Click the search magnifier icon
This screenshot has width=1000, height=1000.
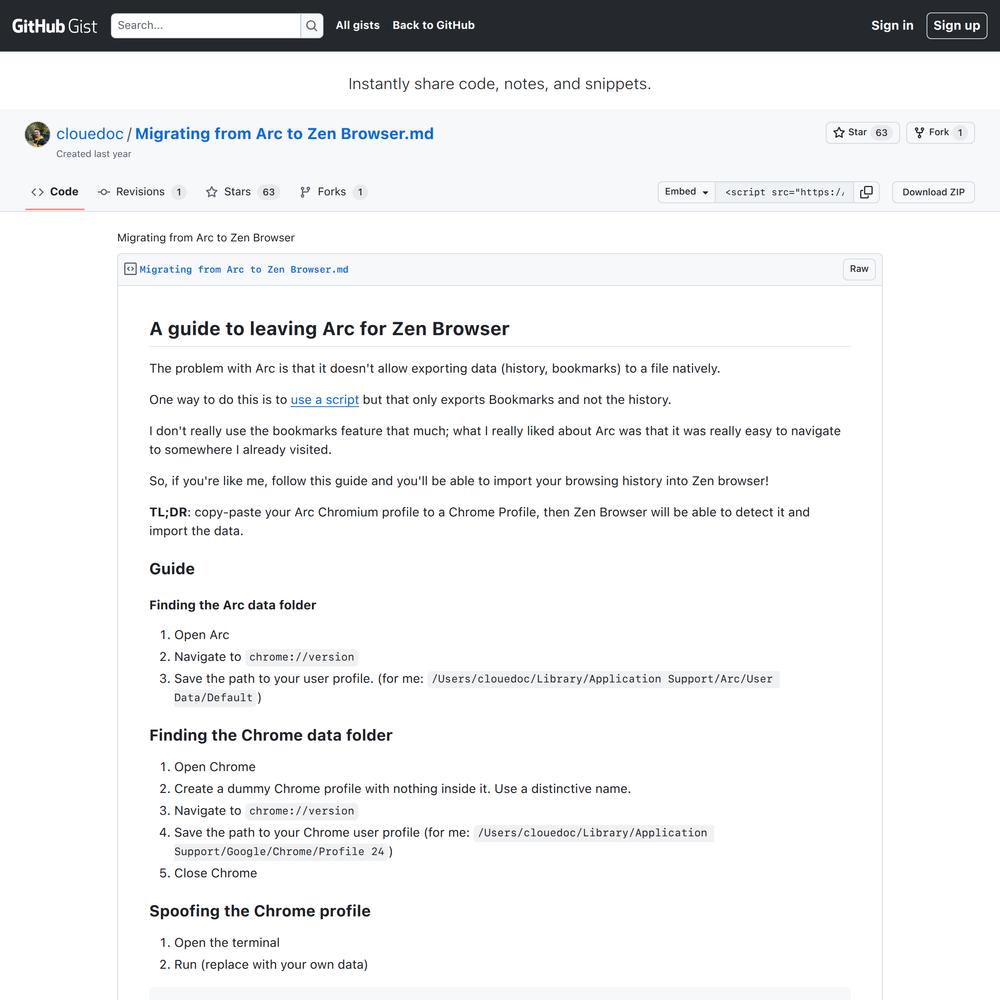point(312,26)
